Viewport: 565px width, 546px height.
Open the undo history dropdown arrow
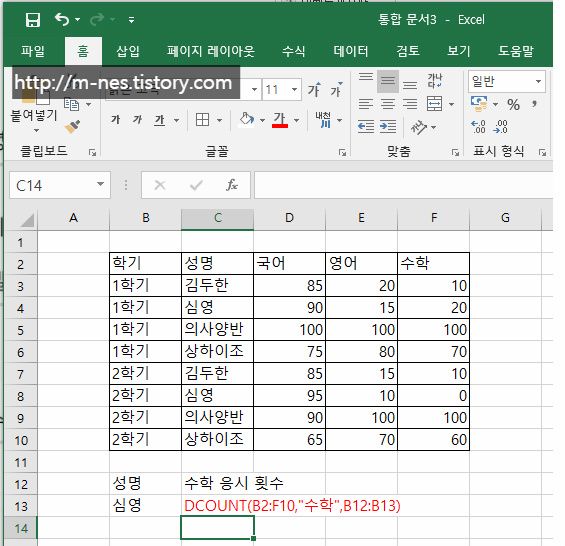(77, 20)
